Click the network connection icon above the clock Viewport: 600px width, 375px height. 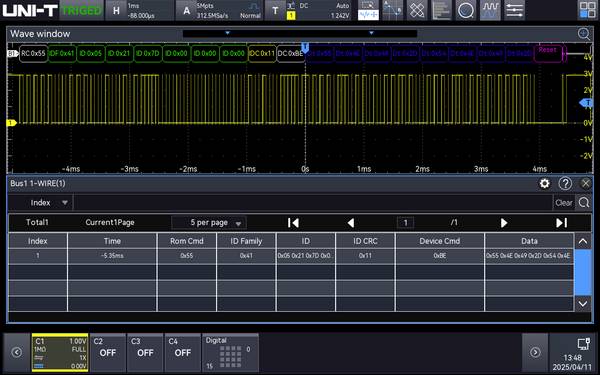pyautogui.click(x=584, y=344)
